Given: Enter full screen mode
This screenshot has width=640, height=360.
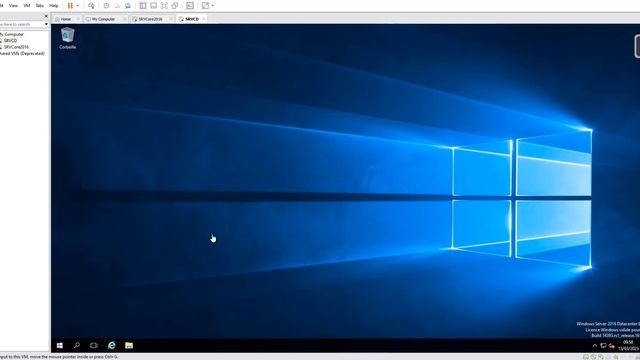Looking at the screenshot, I should pos(164,6).
